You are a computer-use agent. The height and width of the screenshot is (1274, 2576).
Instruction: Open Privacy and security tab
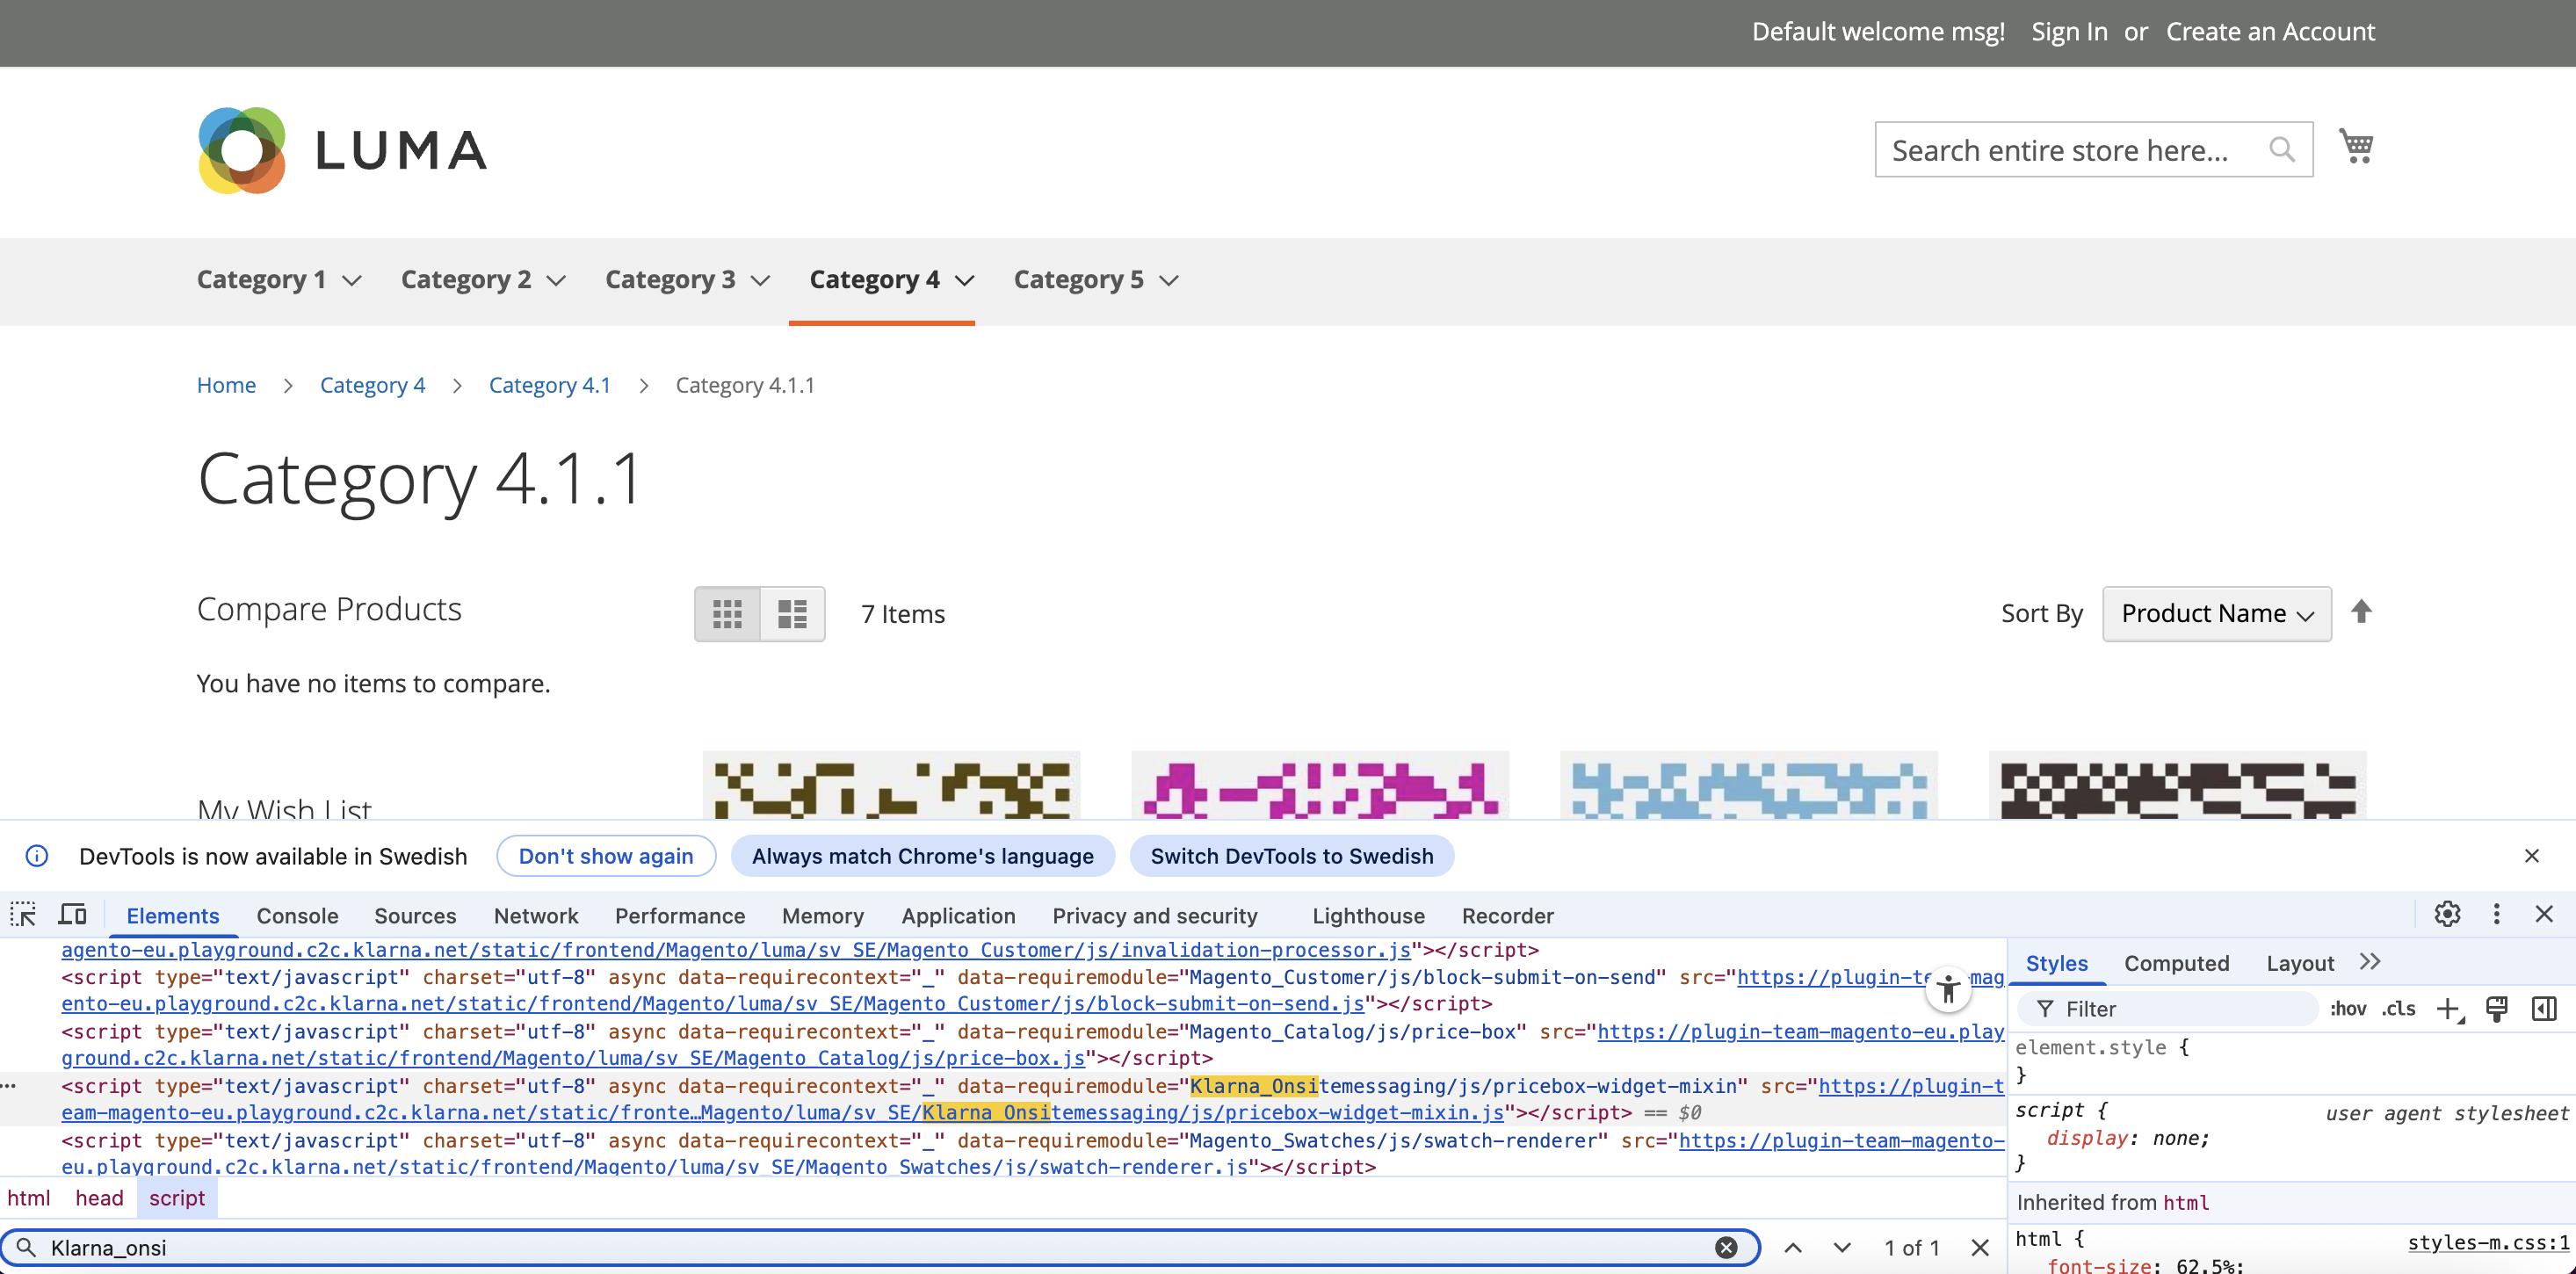[1155, 915]
